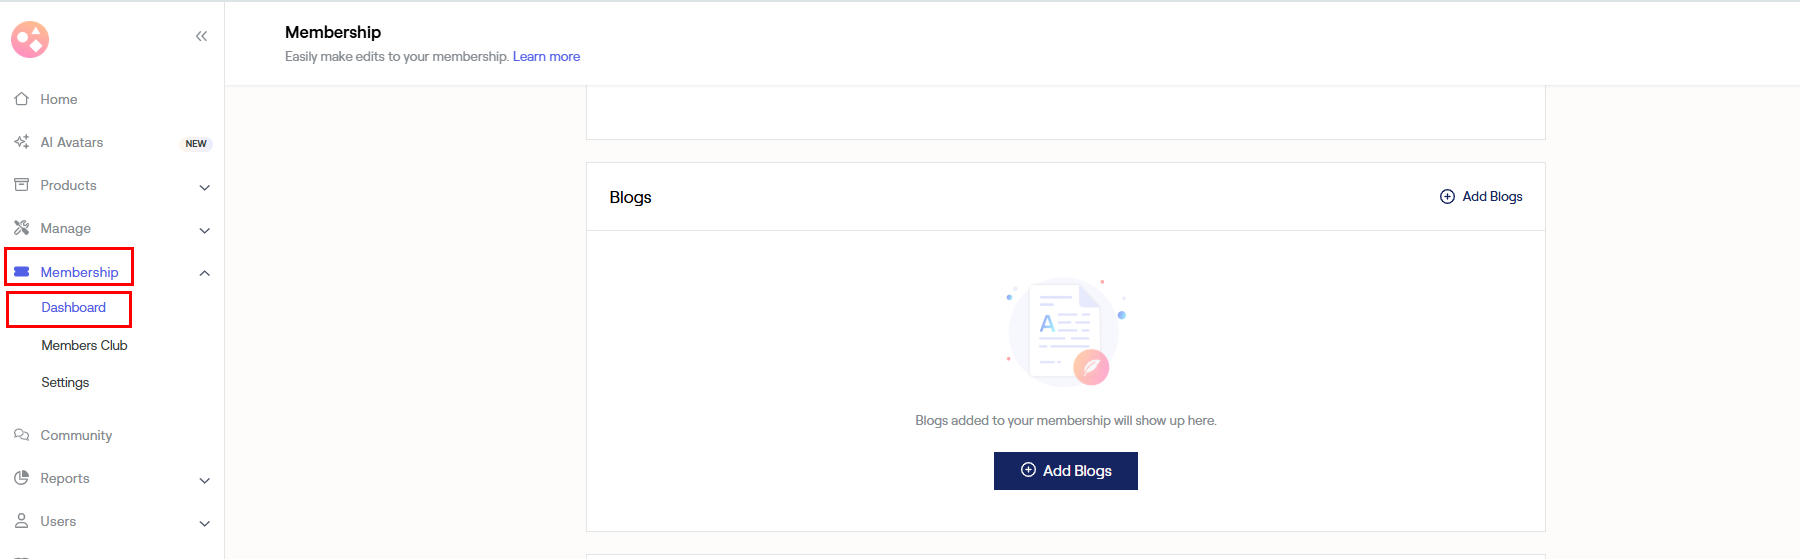Click the Manage tools icon
Viewport: 1800px width, 559px height.
click(x=21, y=228)
